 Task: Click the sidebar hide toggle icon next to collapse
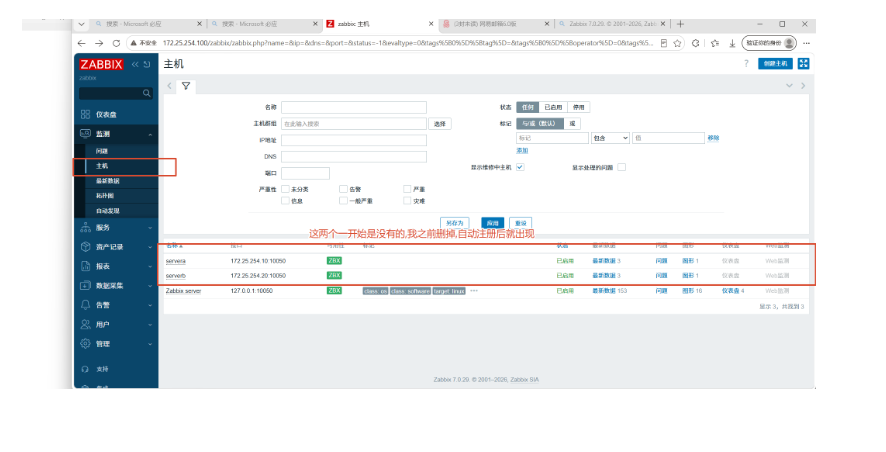click(x=147, y=64)
